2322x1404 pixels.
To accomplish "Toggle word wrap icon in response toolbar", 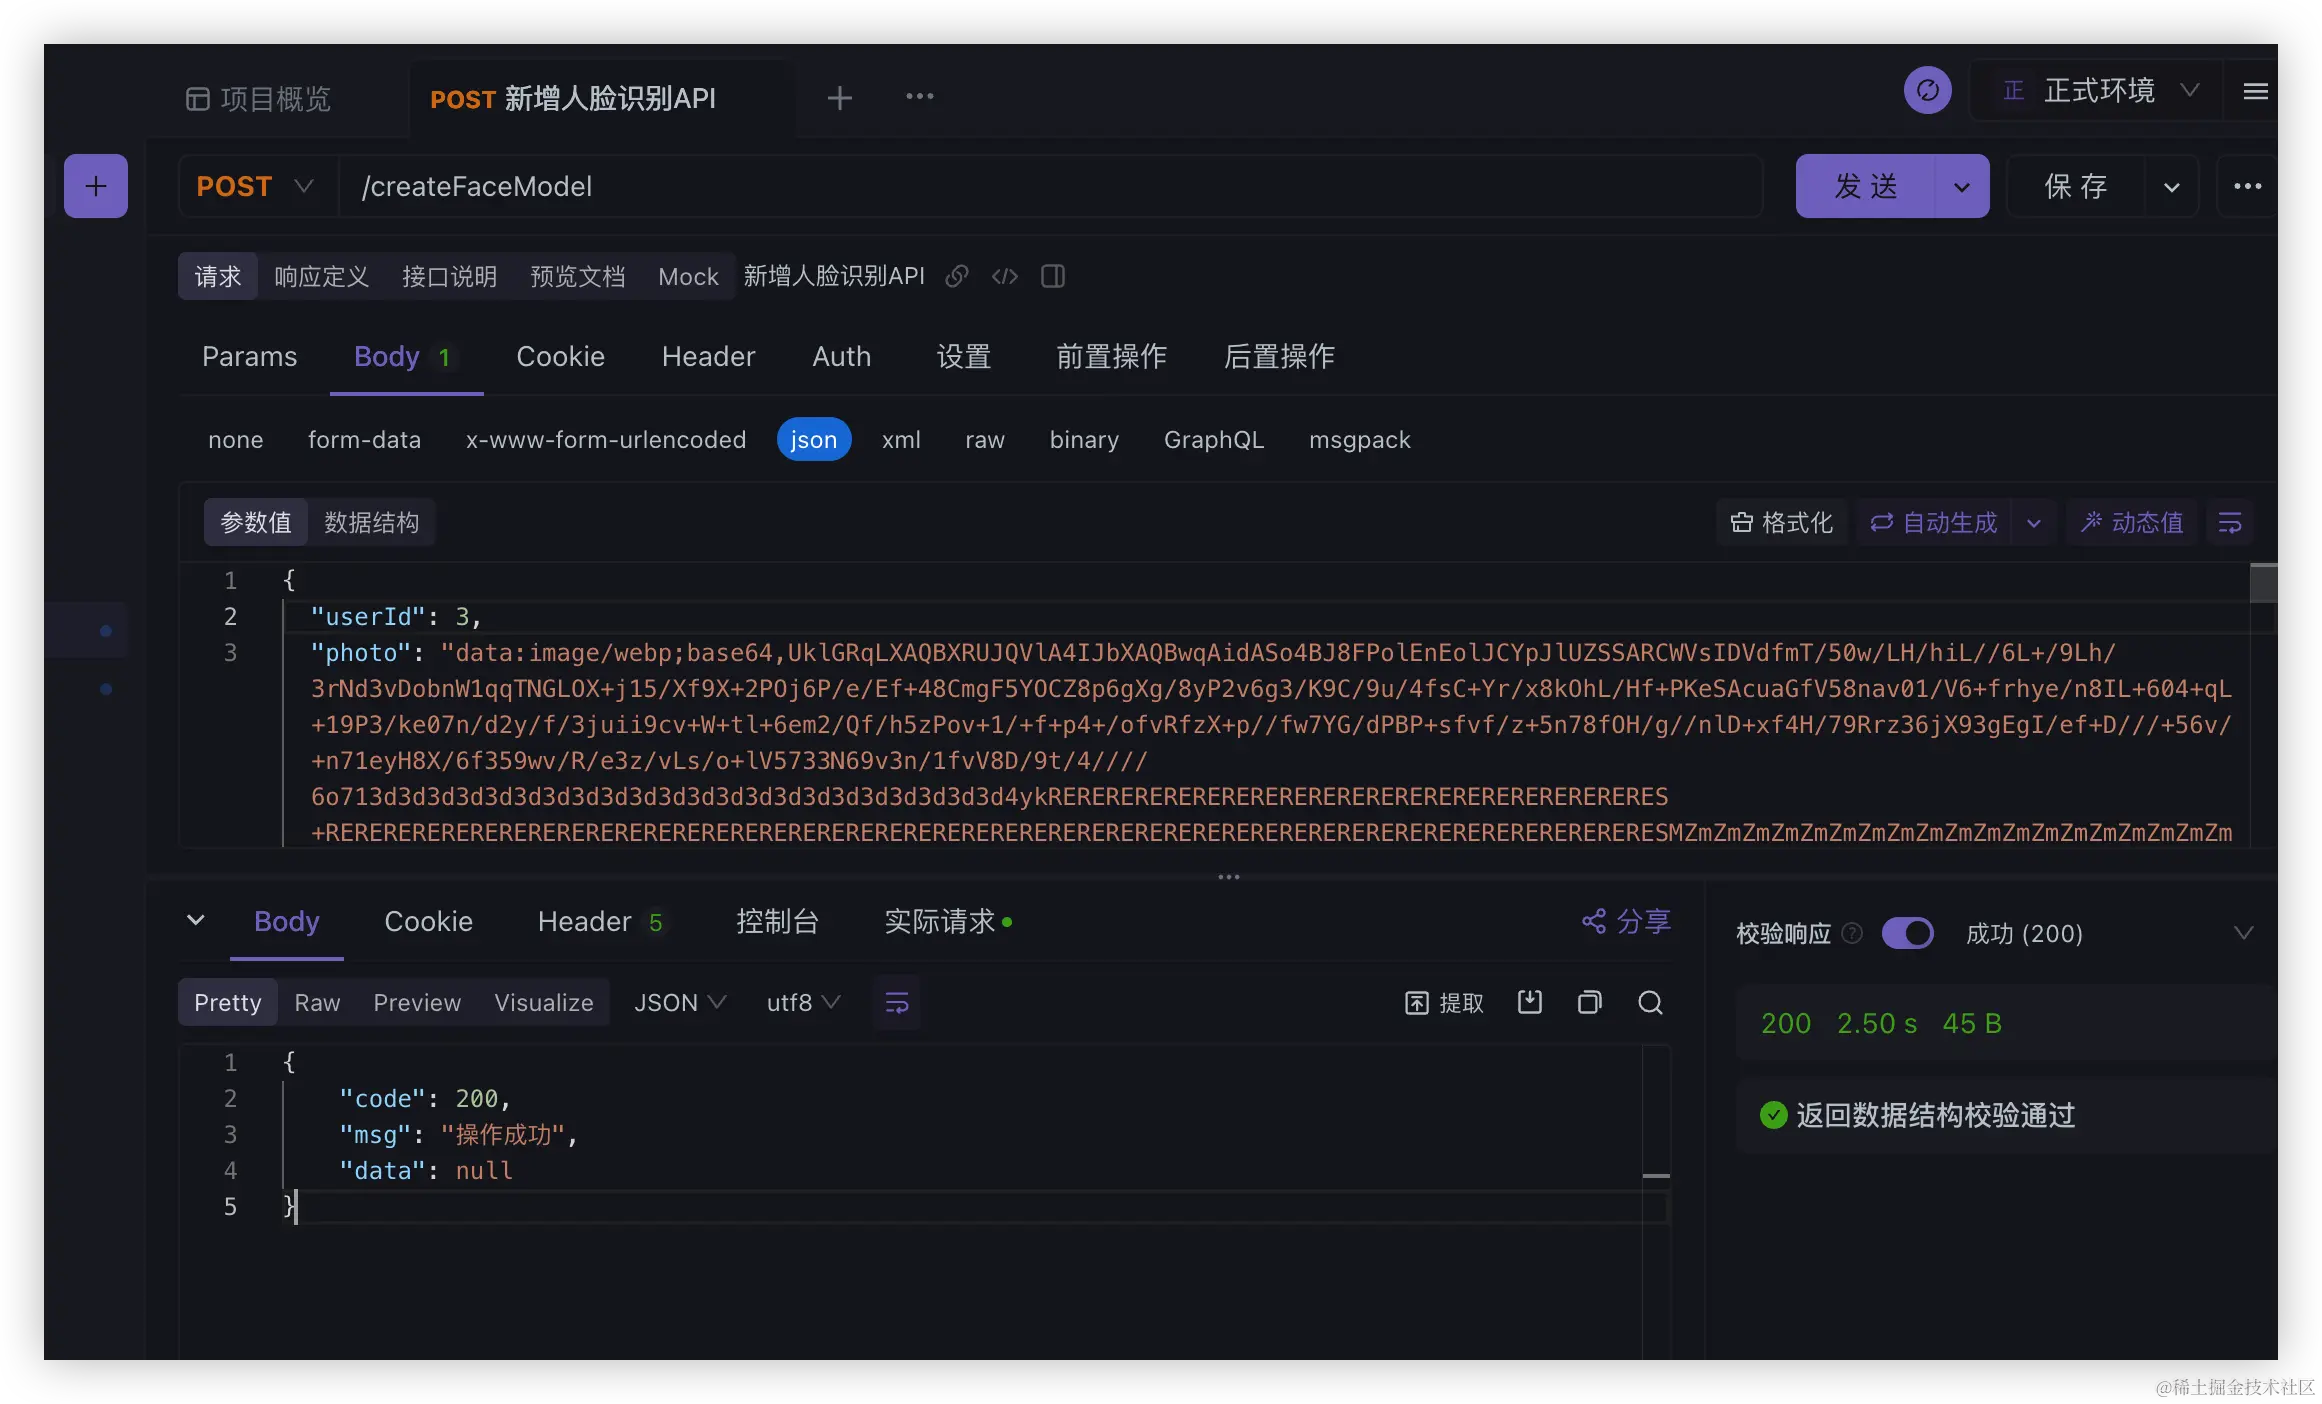I will pyautogui.click(x=897, y=1003).
